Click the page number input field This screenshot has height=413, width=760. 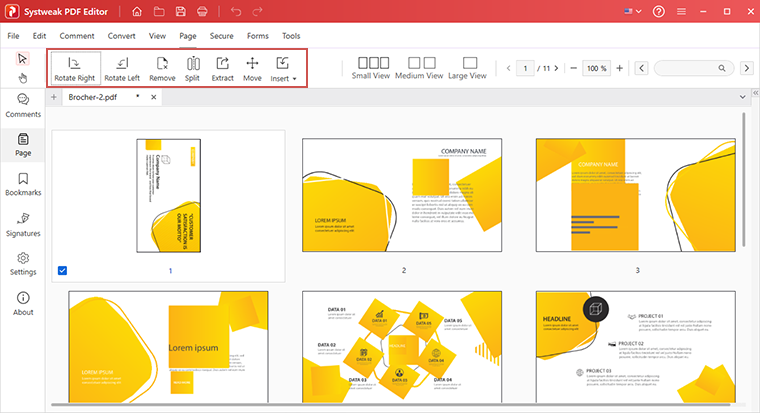525,68
